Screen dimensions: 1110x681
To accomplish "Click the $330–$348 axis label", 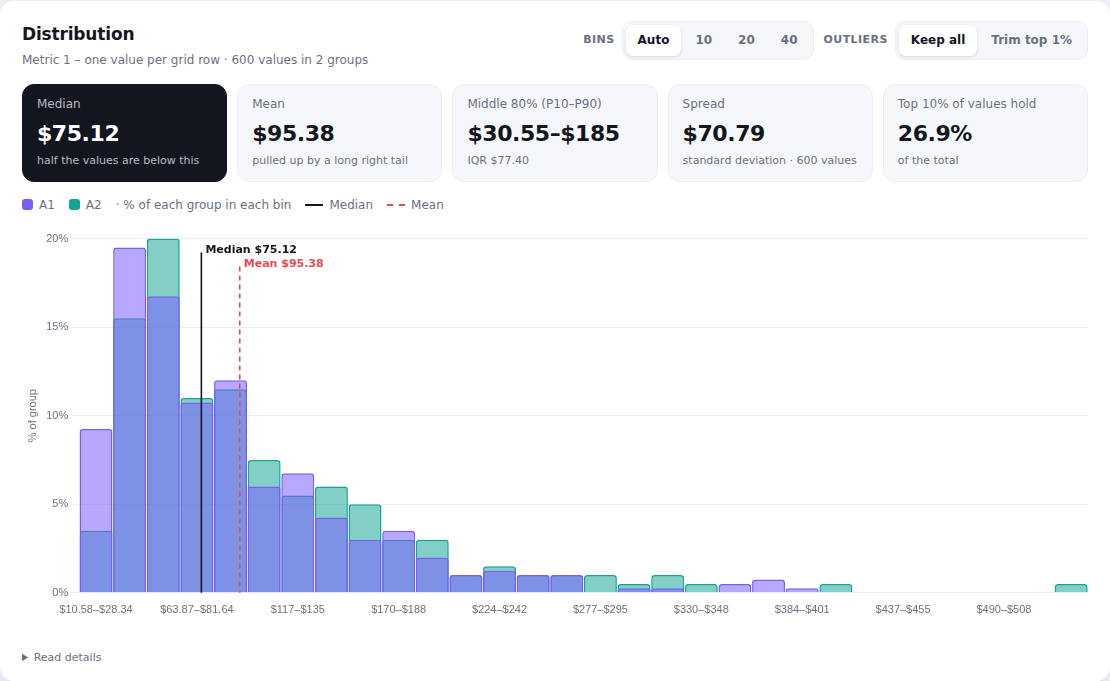I will click(701, 609).
